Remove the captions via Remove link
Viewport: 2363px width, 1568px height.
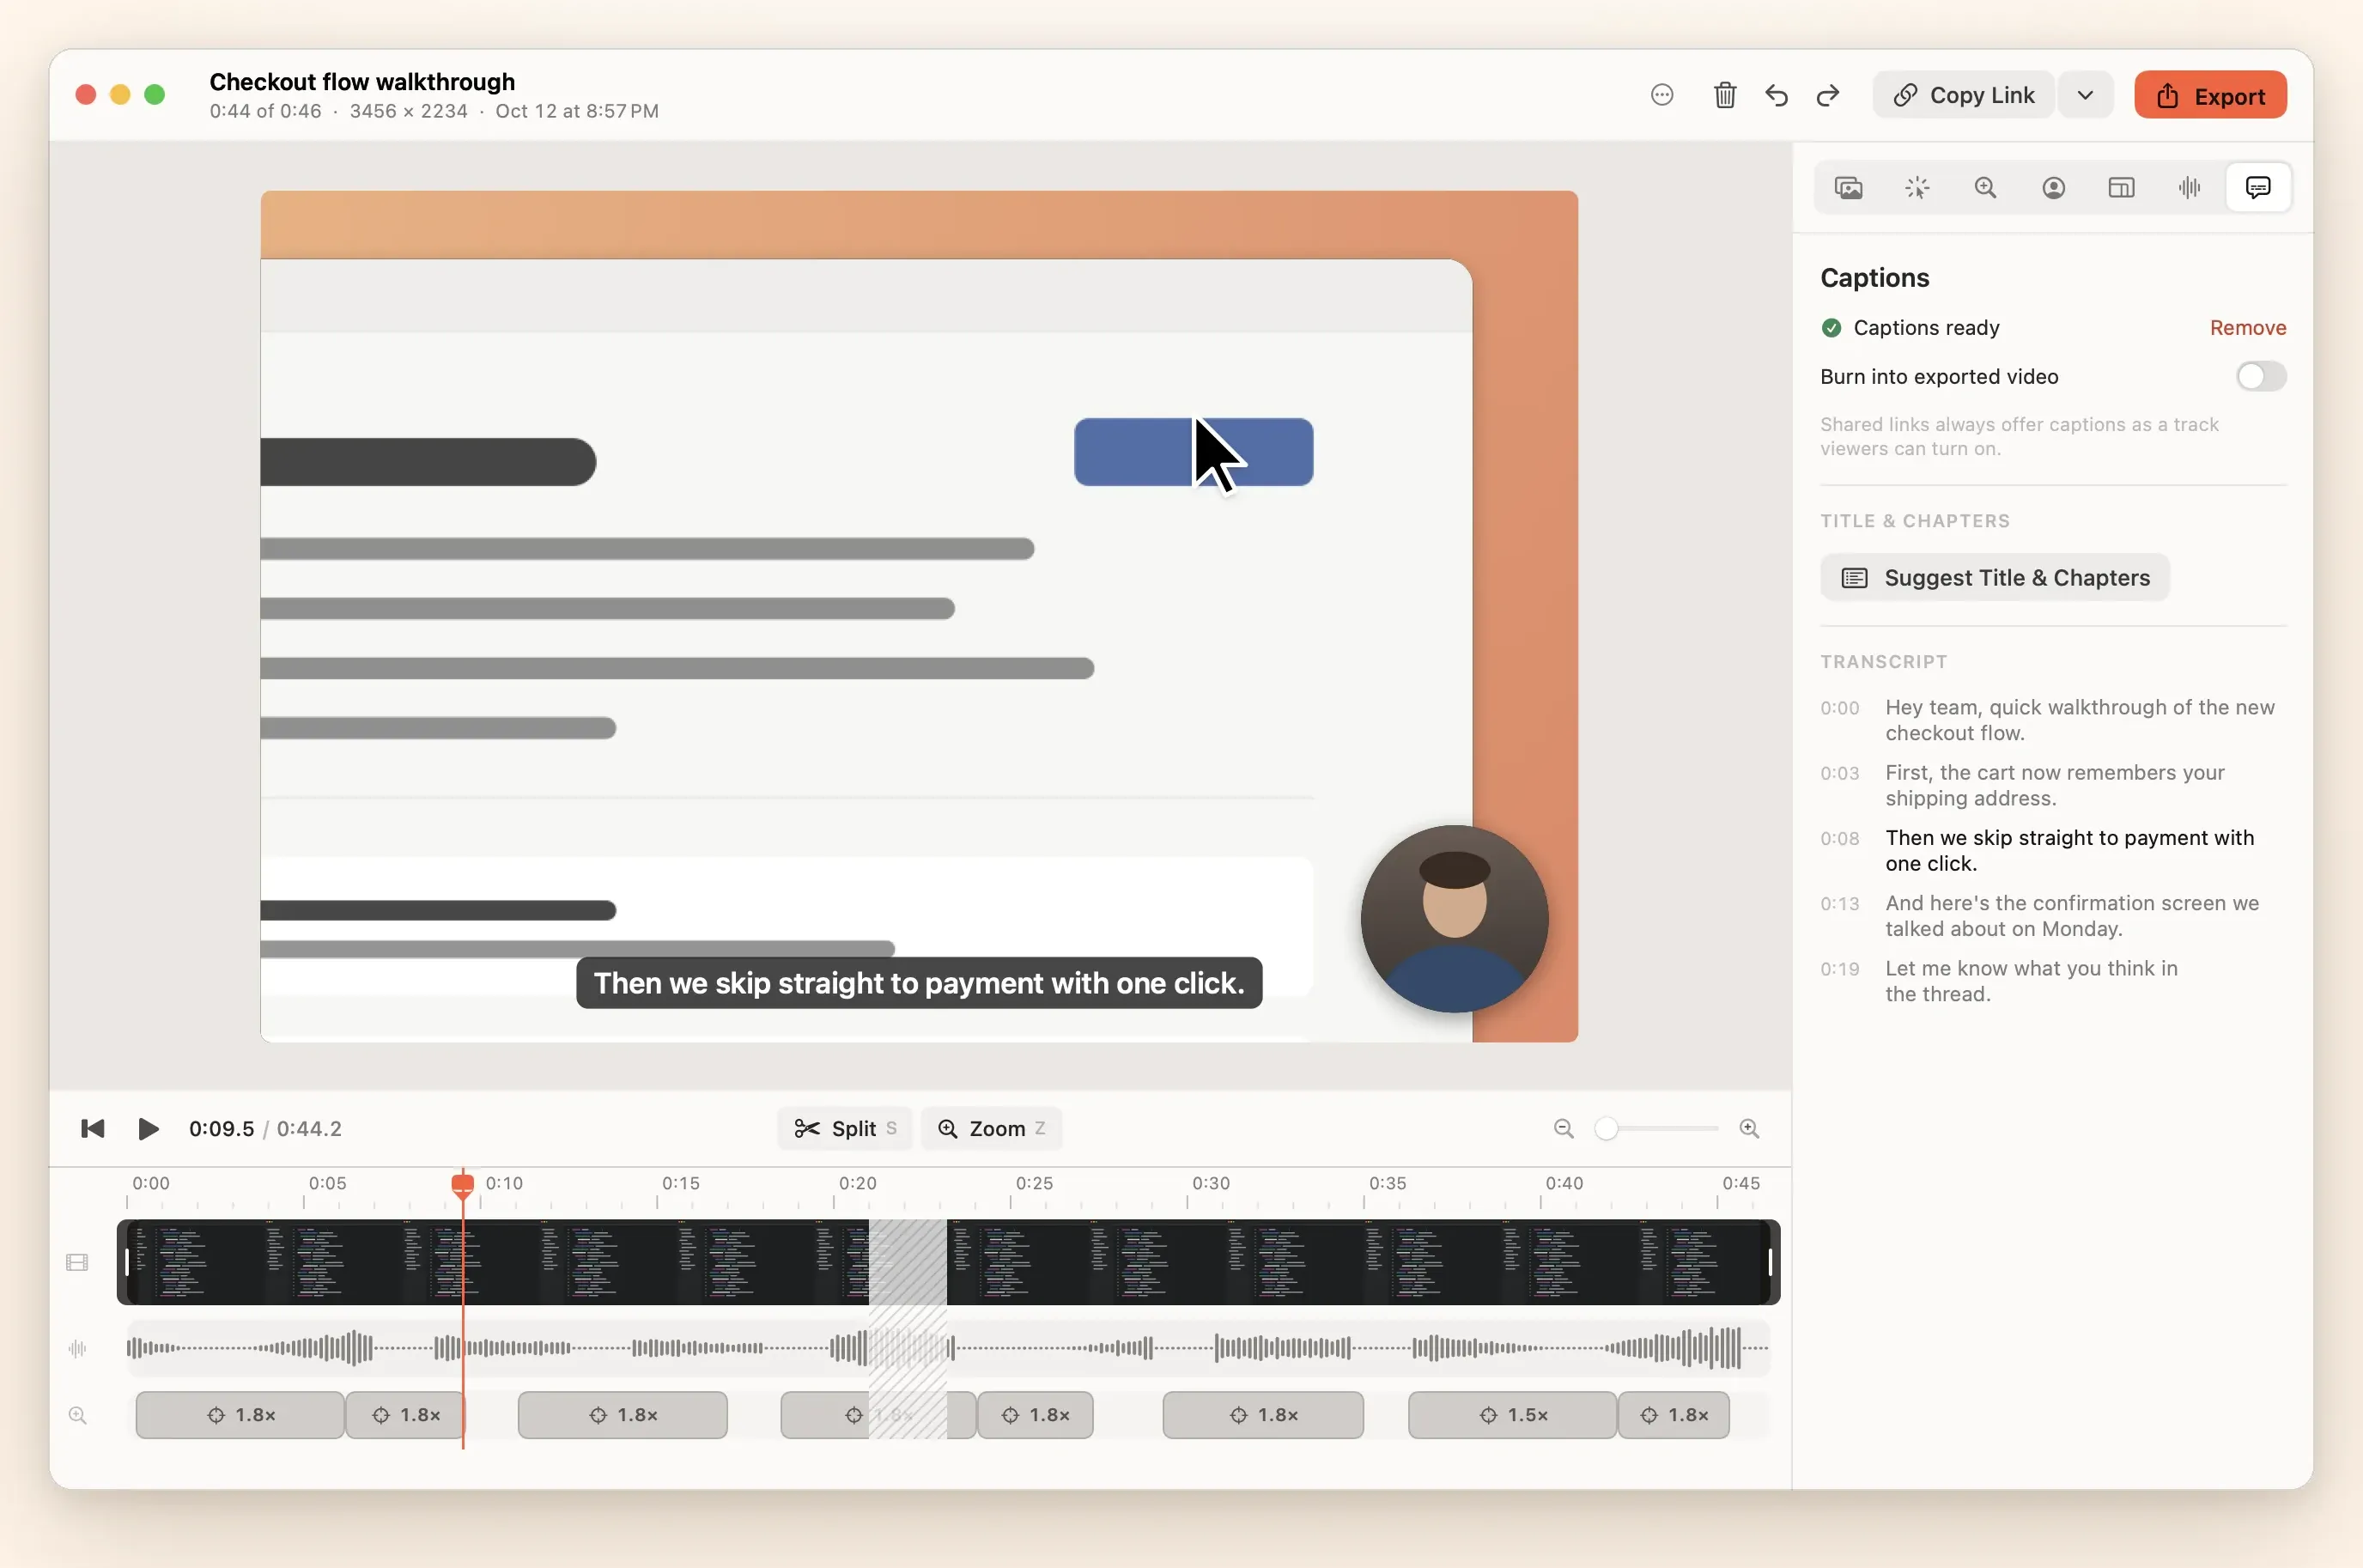tap(2247, 328)
